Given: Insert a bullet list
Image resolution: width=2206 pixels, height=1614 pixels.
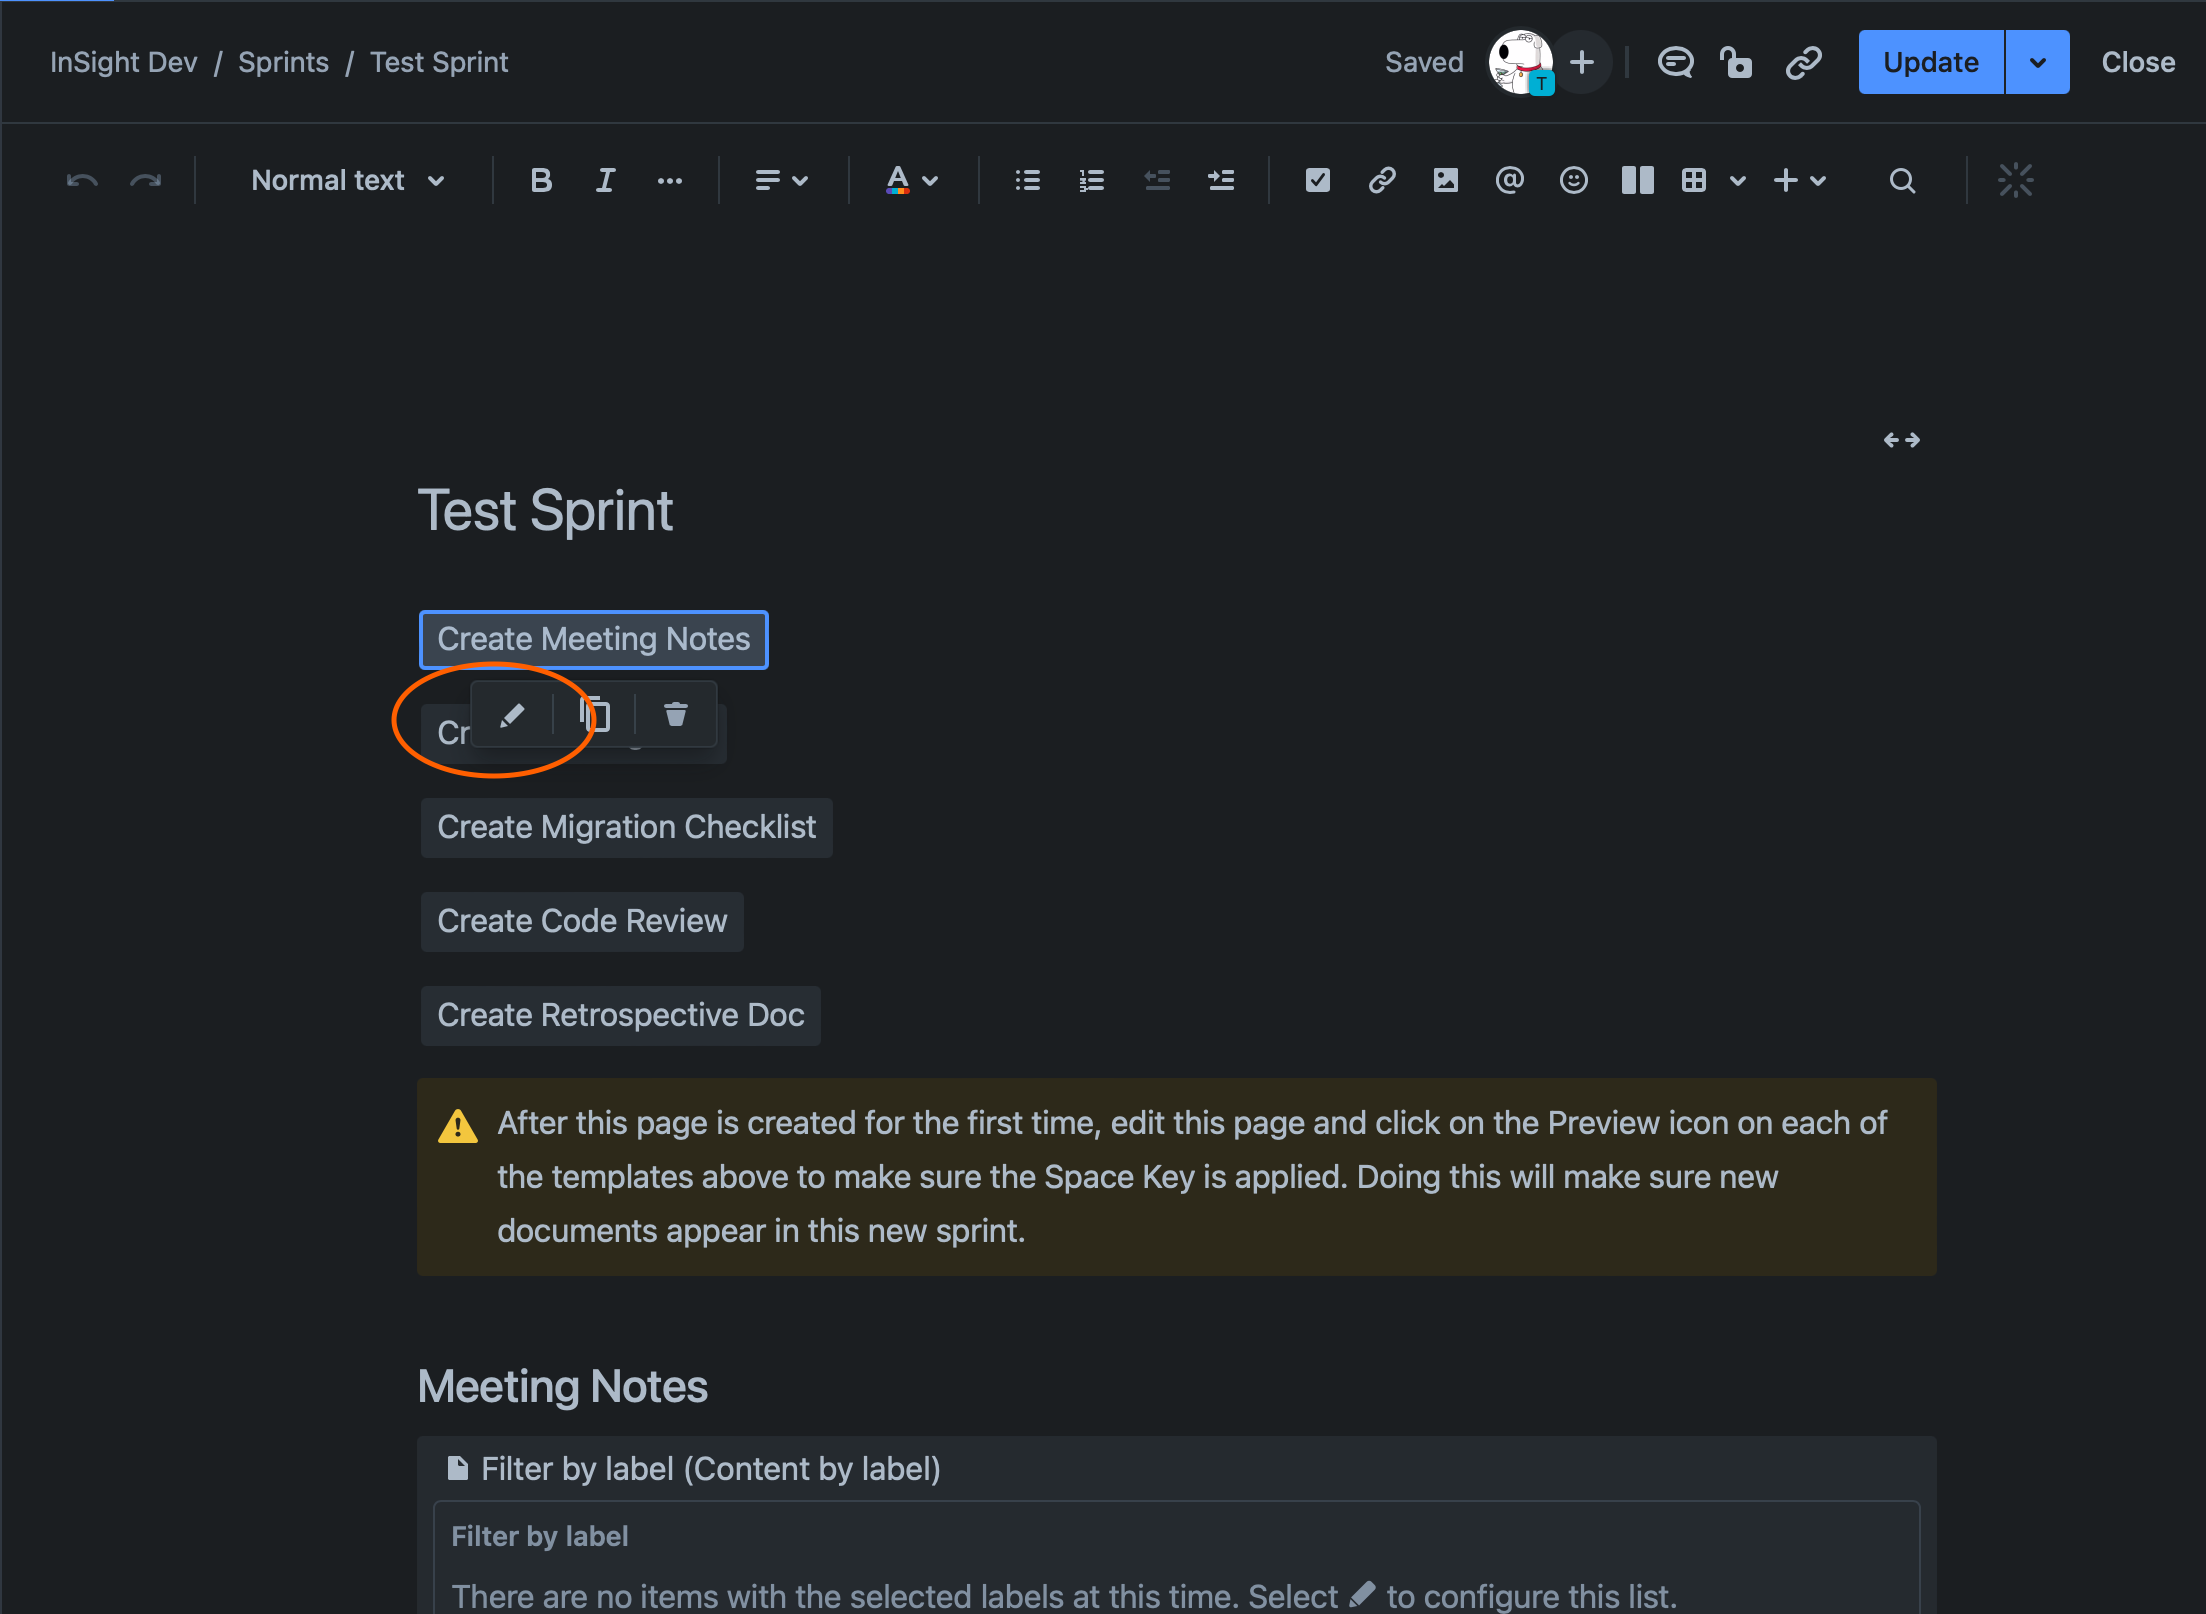Looking at the screenshot, I should (1028, 181).
